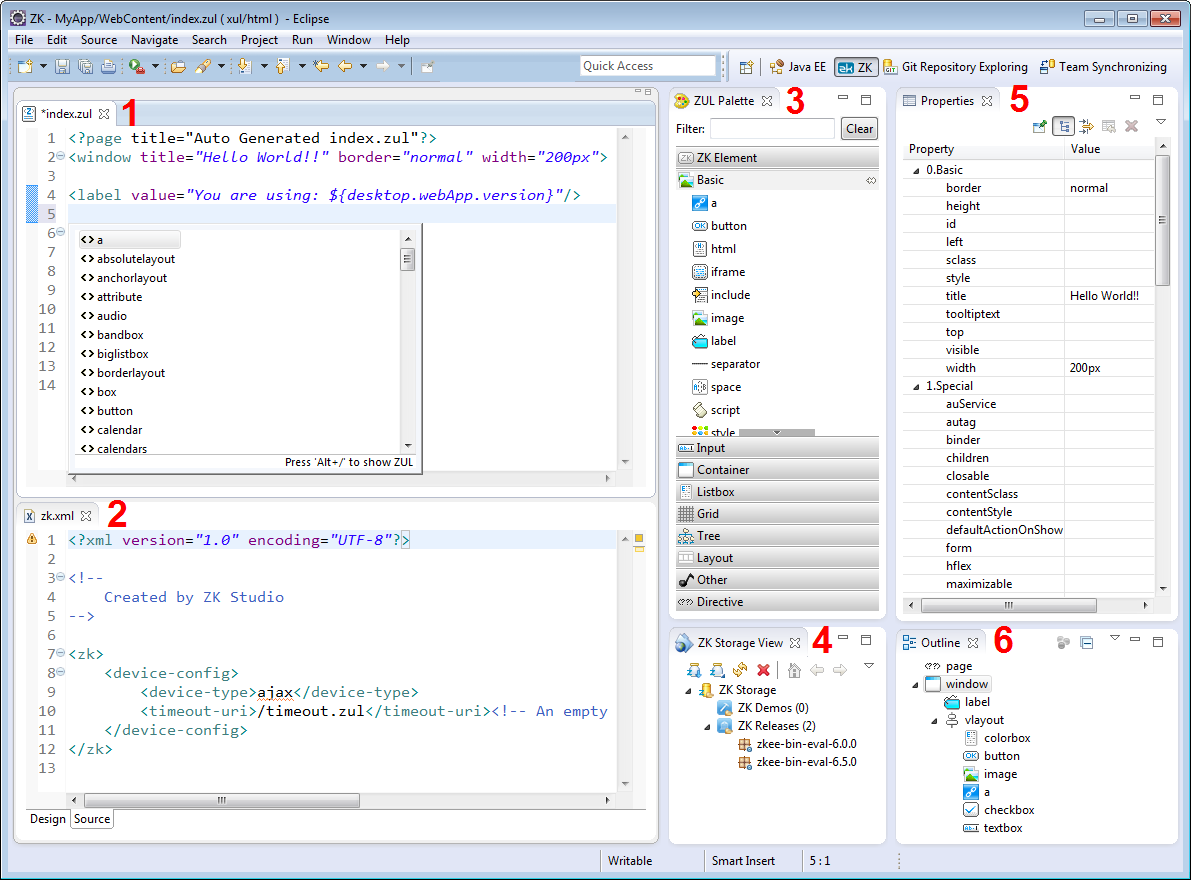Collapse the ZK Releases (2) node

point(707,727)
